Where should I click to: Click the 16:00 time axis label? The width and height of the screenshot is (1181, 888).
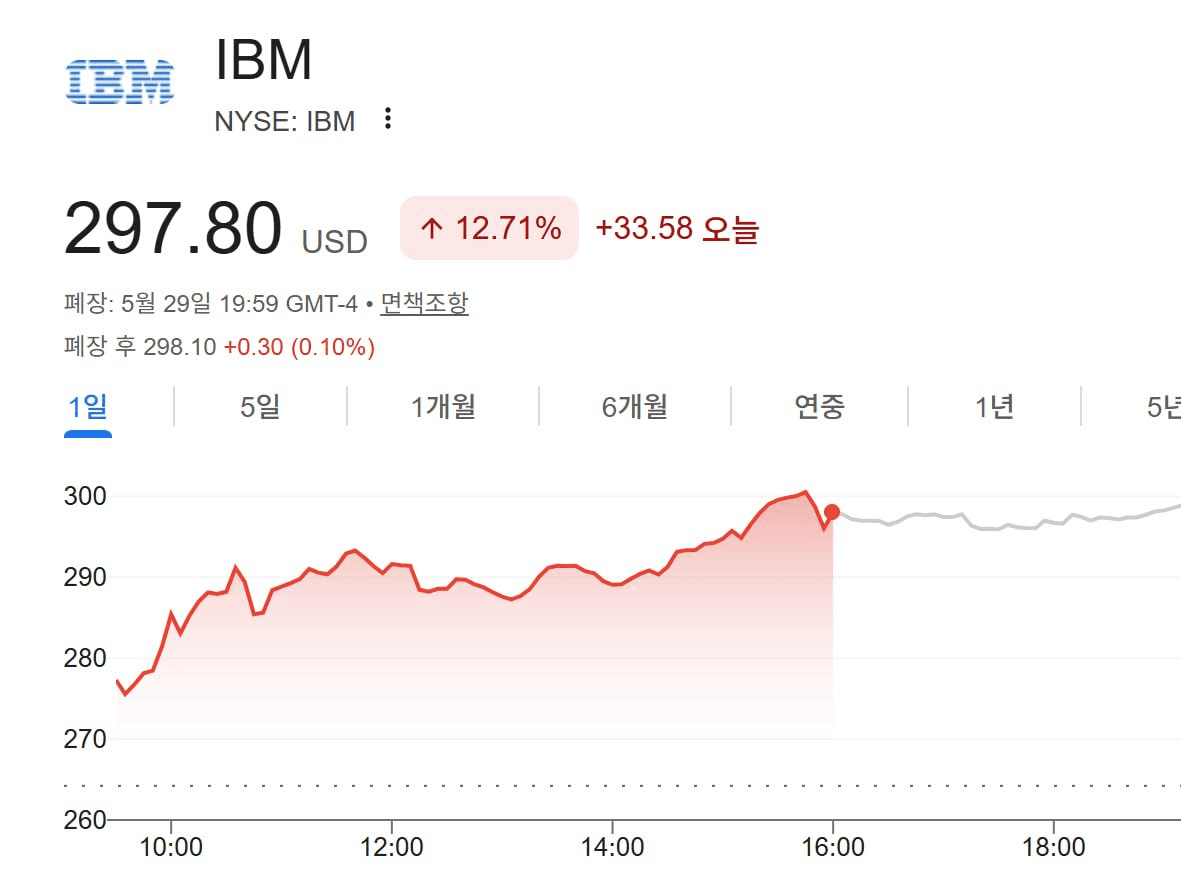click(832, 847)
